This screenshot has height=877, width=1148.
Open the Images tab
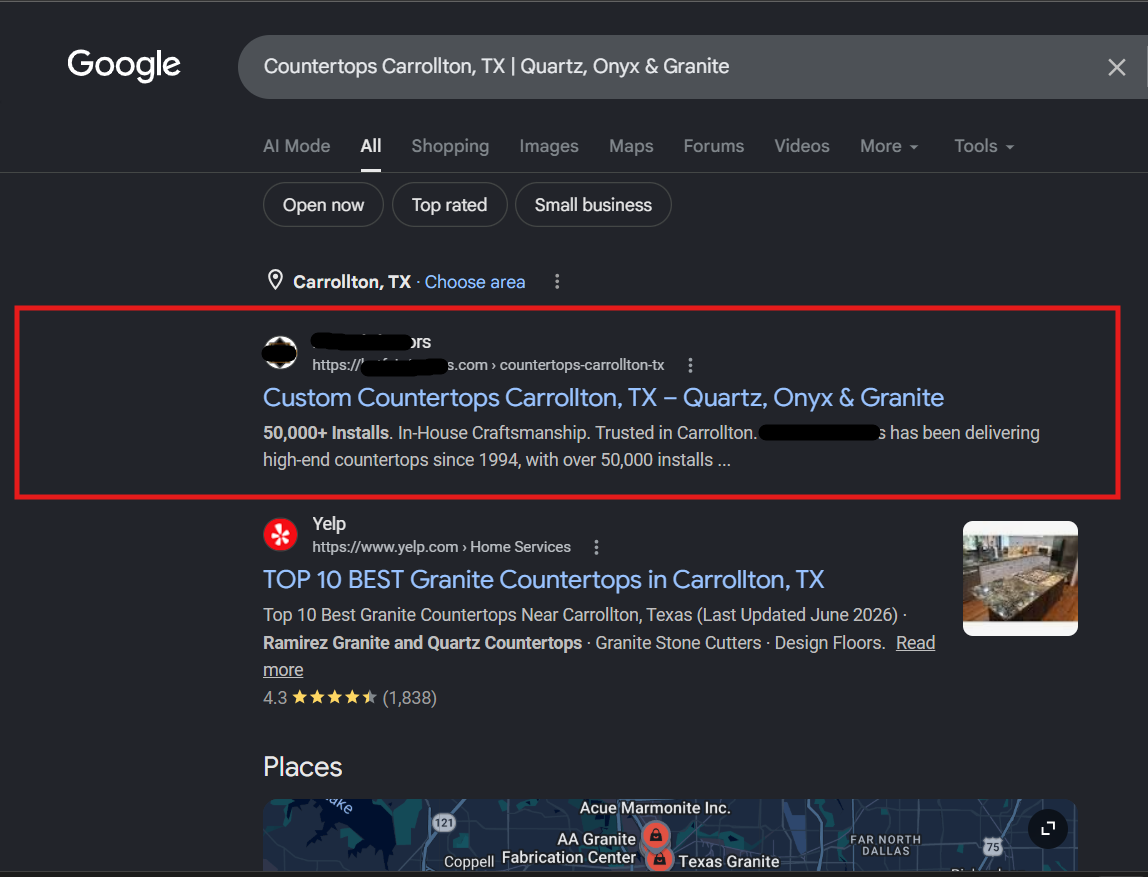click(549, 146)
